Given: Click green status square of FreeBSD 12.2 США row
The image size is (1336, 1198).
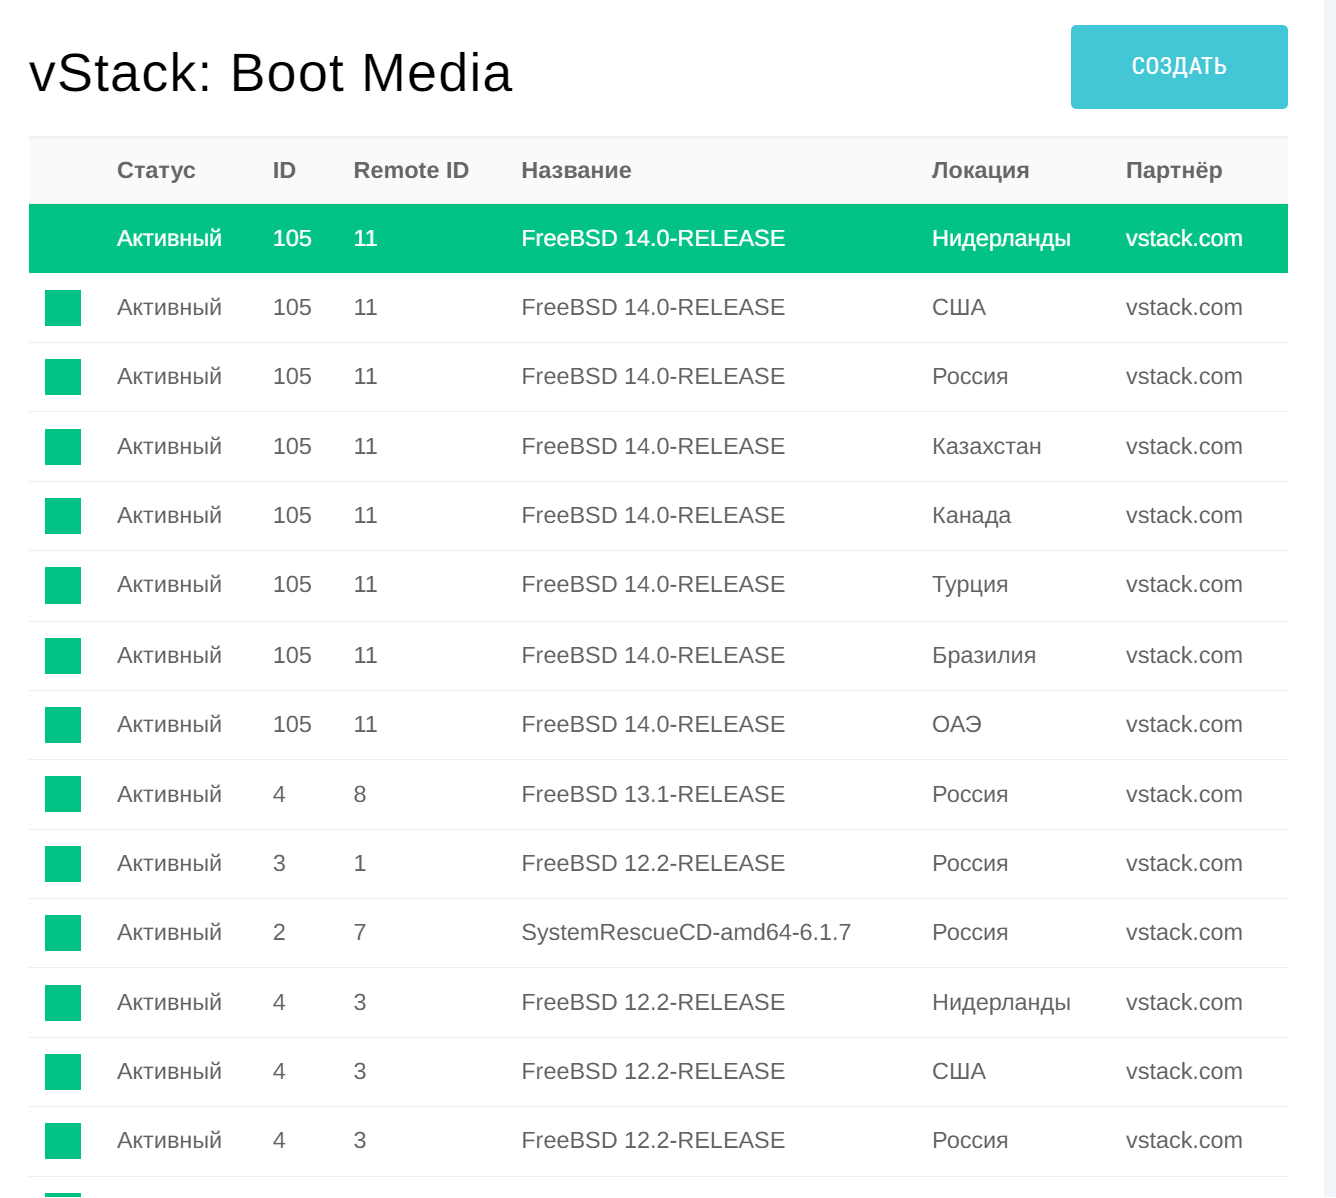Looking at the screenshot, I should (63, 1072).
